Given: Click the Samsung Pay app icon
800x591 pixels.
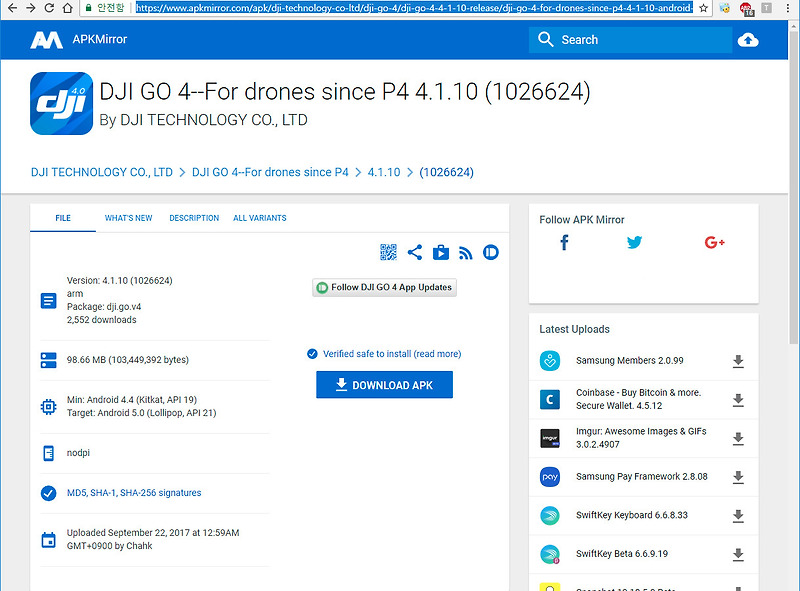Looking at the screenshot, I should click(550, 477).
